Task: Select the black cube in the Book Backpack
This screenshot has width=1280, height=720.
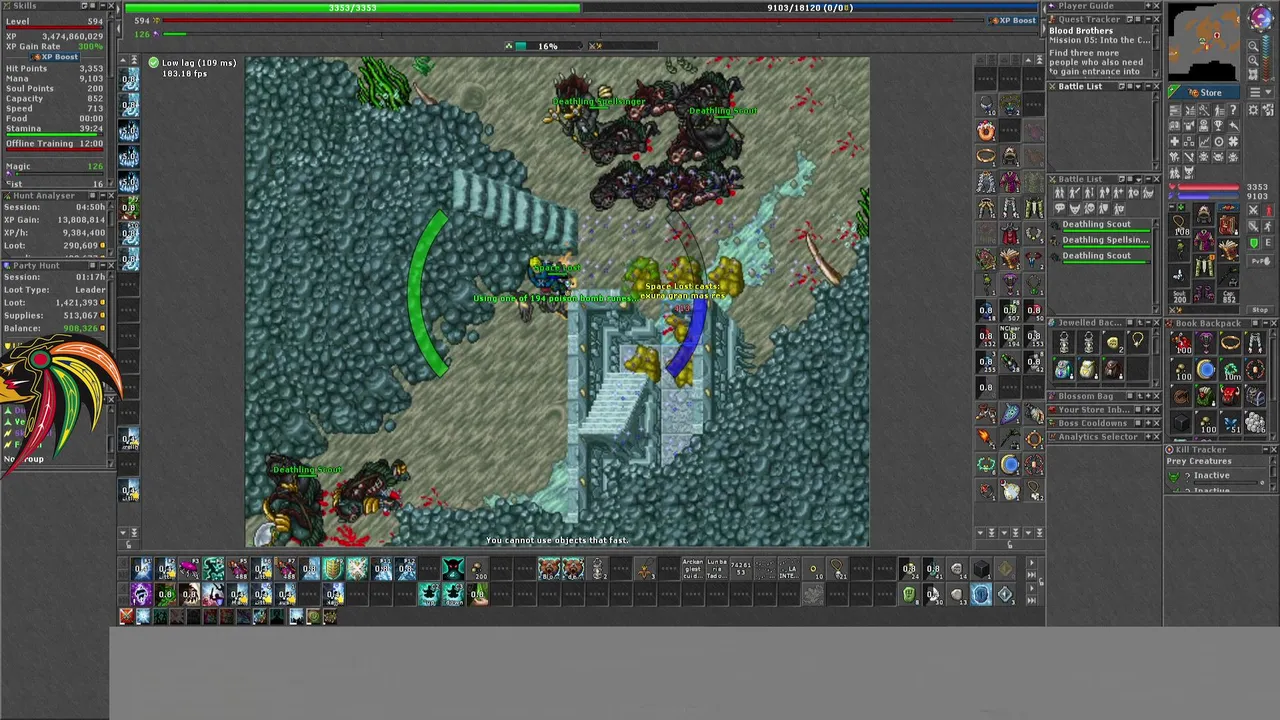Action: click(1183, 422)
